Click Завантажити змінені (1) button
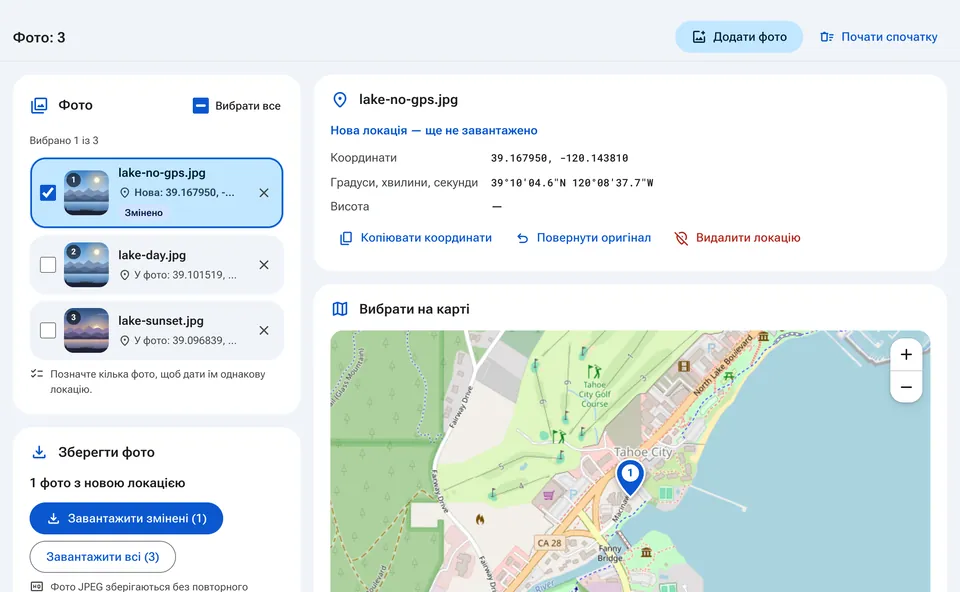Screen dimensions: 960x592 [x=126, y=518]
